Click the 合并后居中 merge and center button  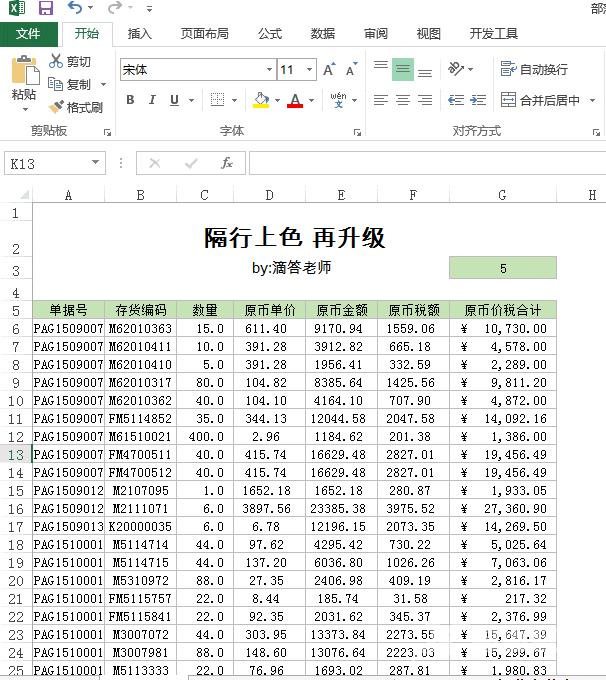[540, 100]
